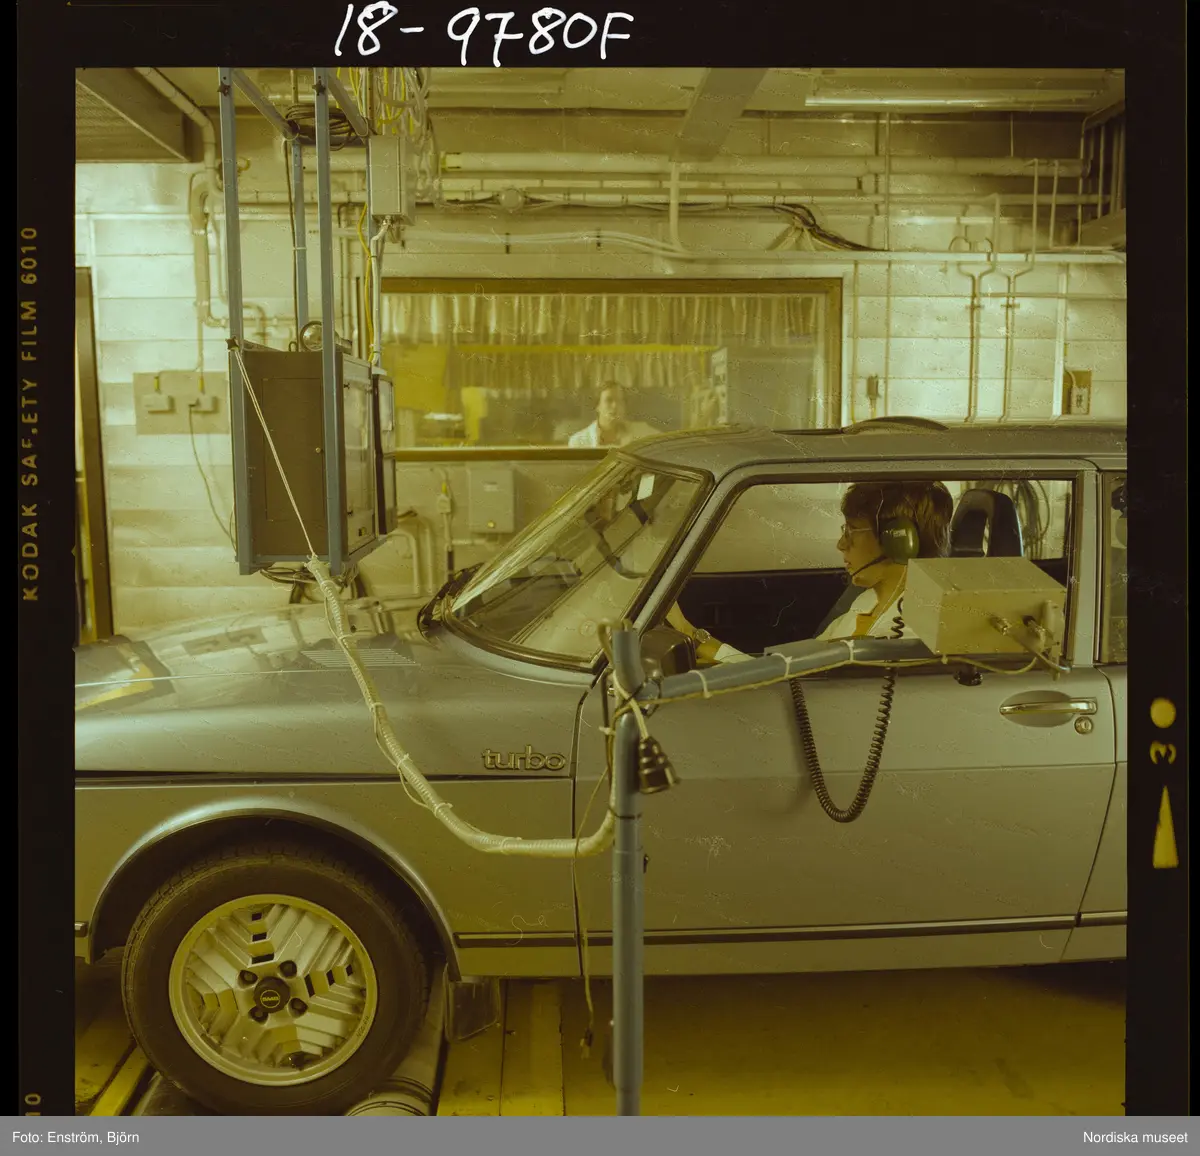Image resolution: width=1200 pixels, height=1156 pixels.
Task: Click the 'Nordiska museet' caption text
Action: click(1134, 1137)
